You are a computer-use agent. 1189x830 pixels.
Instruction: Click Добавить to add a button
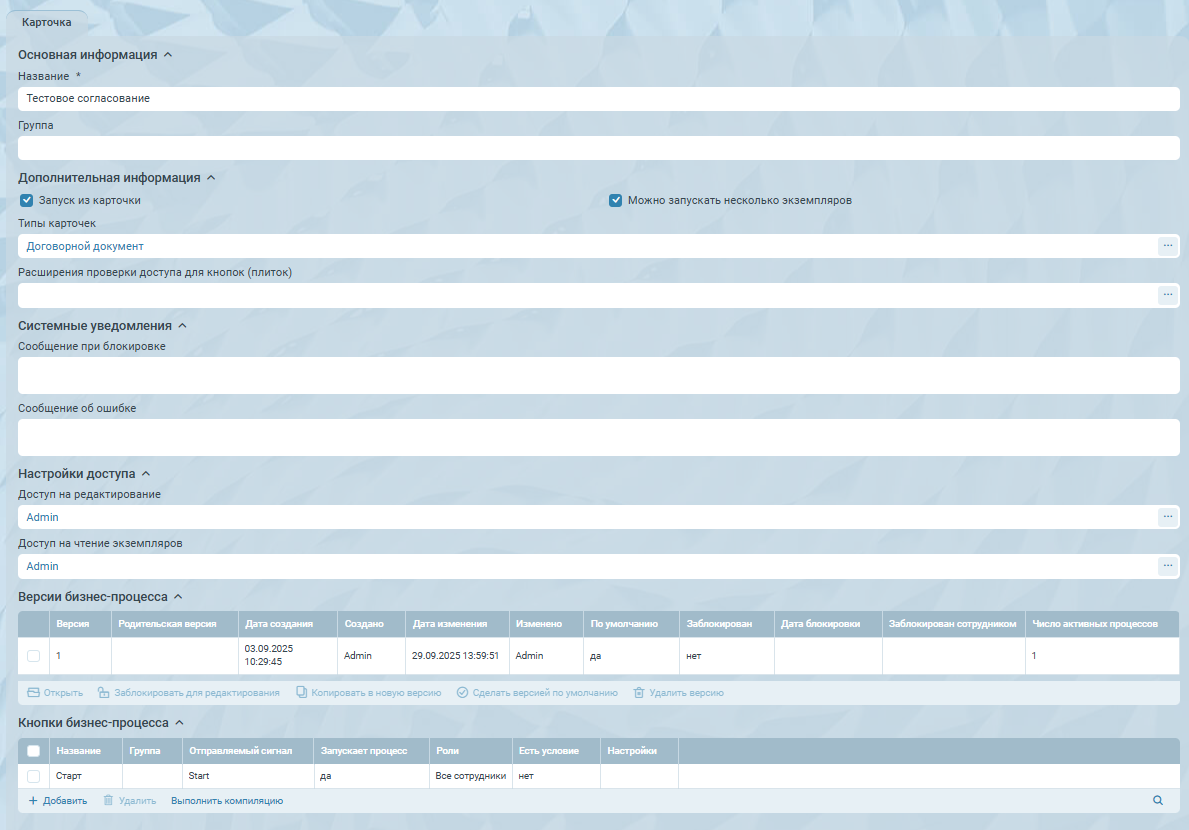[x=57, y=801]
